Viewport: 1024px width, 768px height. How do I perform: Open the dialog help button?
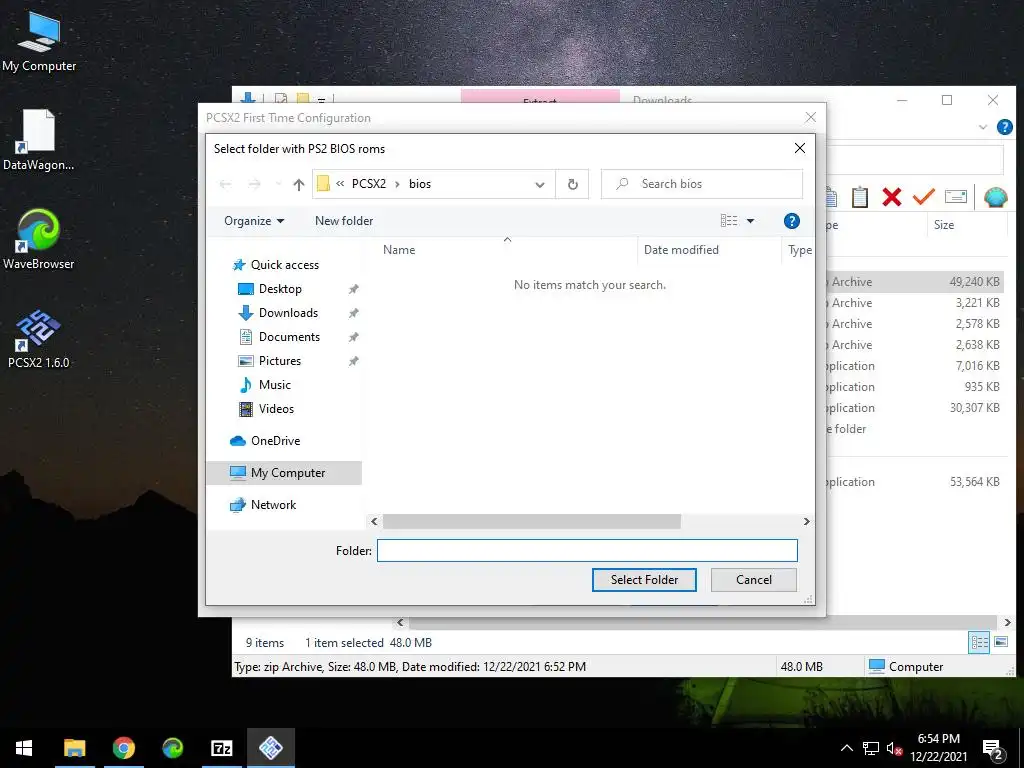pos(792,221)
